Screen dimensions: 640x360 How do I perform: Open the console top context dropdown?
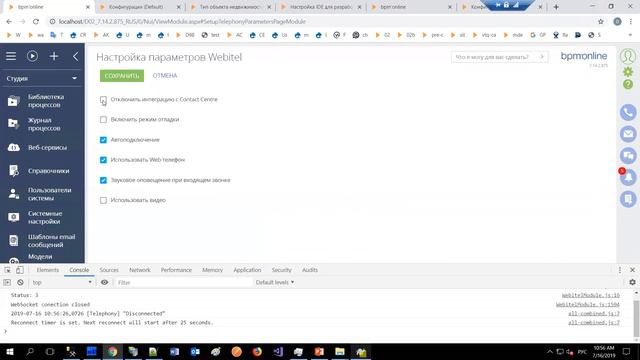coord(62,282)
